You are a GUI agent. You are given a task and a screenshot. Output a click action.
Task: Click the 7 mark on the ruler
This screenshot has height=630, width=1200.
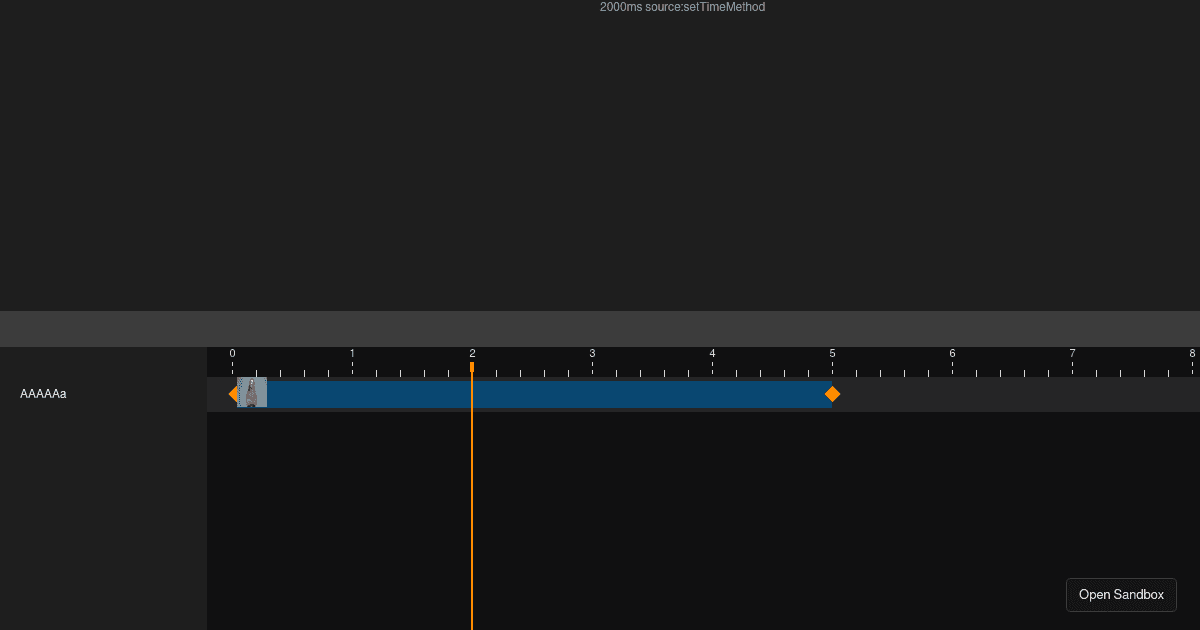click(x=1072, y=353)
